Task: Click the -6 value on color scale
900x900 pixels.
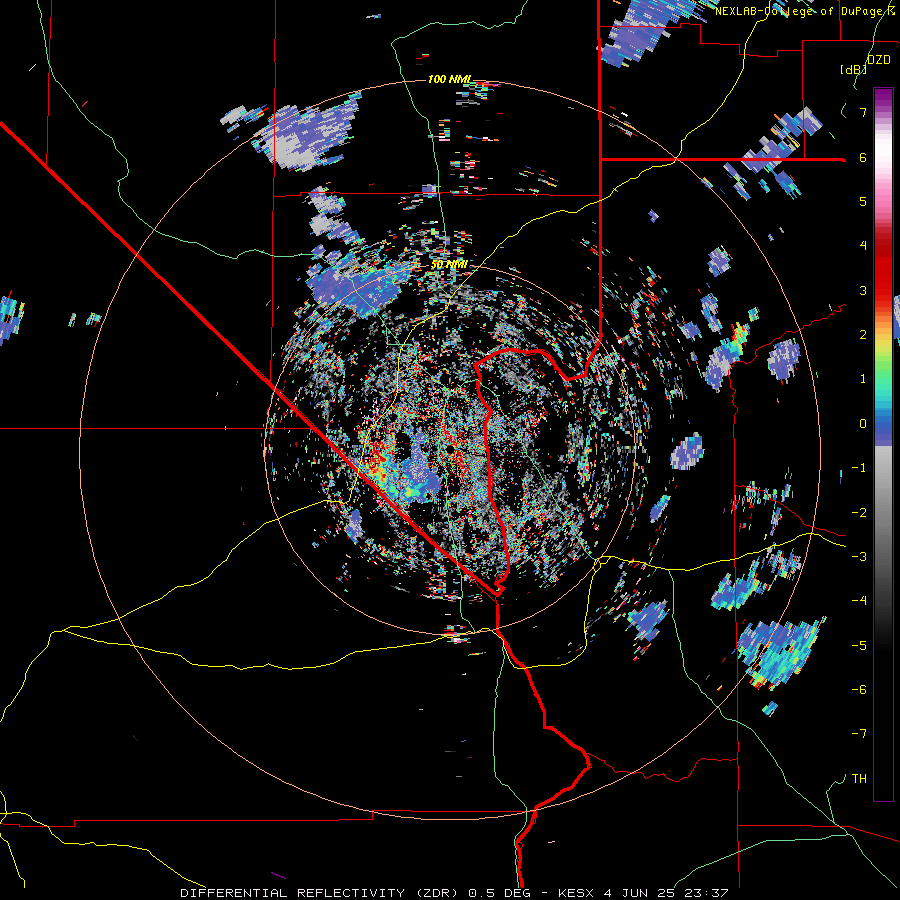Action: [859, 690]
